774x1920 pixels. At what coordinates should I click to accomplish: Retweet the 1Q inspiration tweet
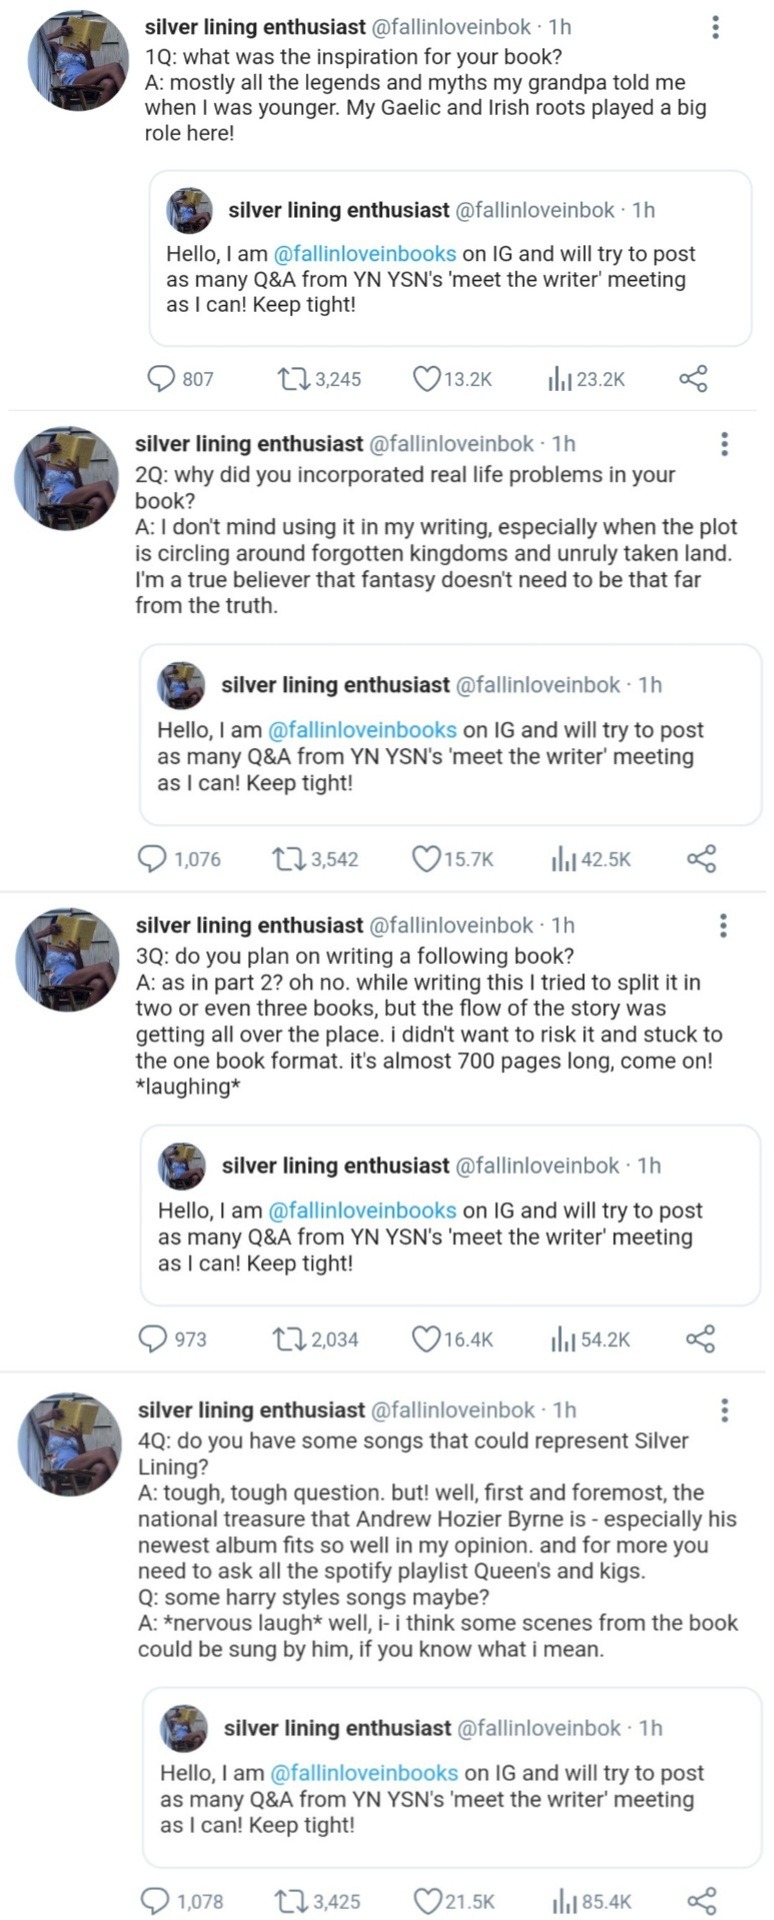292,379
